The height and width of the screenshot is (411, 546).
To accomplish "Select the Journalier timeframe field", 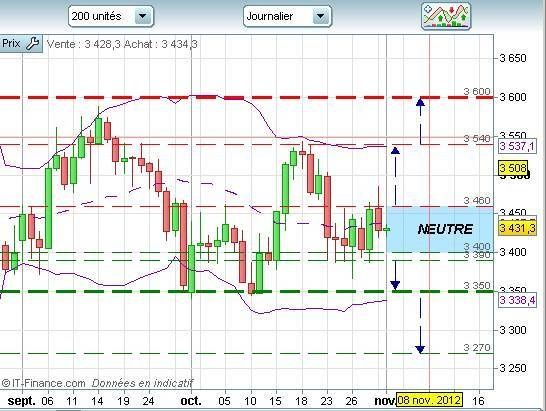I will tap(287, 16).
